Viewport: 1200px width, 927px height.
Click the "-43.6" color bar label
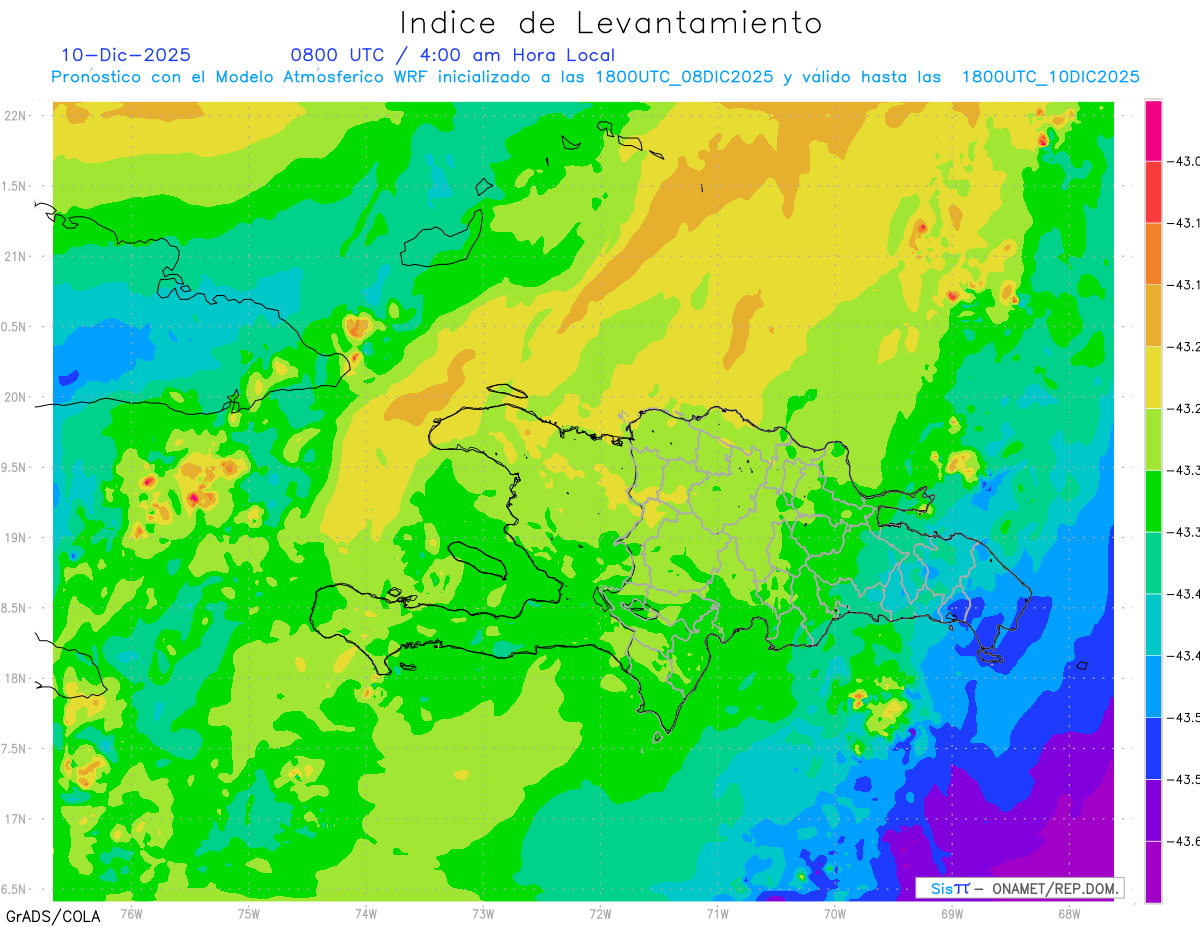[1184, 841]
